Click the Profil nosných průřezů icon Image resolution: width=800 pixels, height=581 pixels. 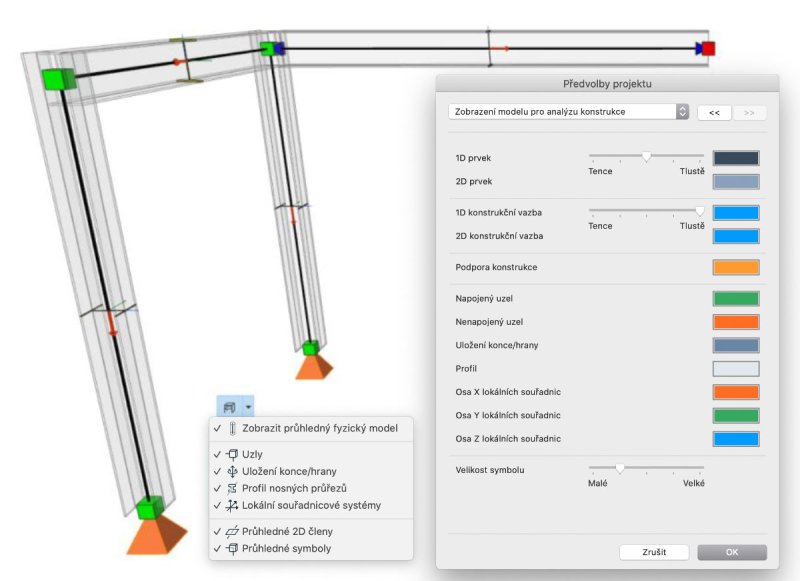pyautogui.click(x=232, y=488)
